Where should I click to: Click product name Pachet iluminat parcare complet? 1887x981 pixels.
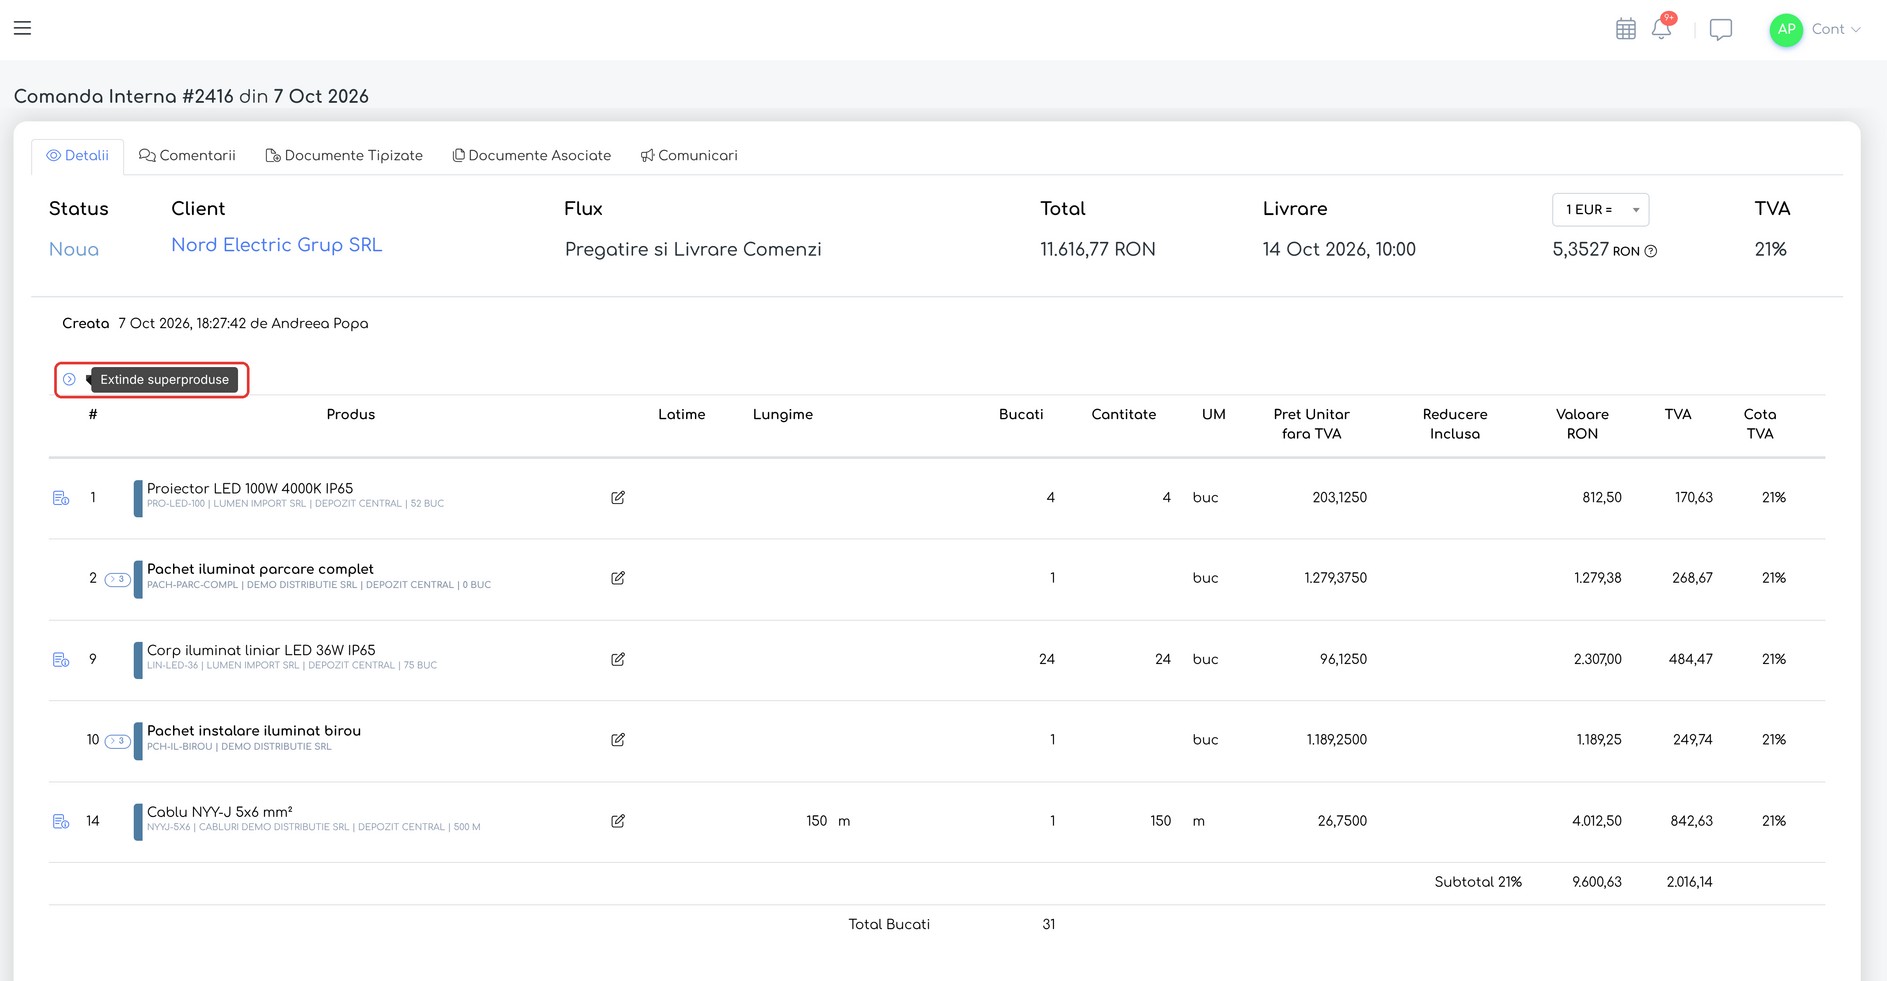[260, 569]
